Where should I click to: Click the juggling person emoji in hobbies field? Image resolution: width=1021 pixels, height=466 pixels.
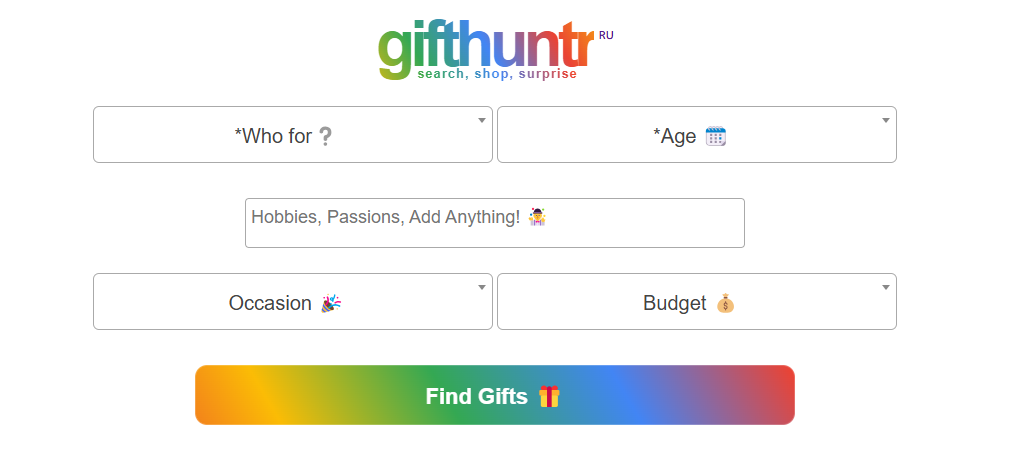click(537, 217)
